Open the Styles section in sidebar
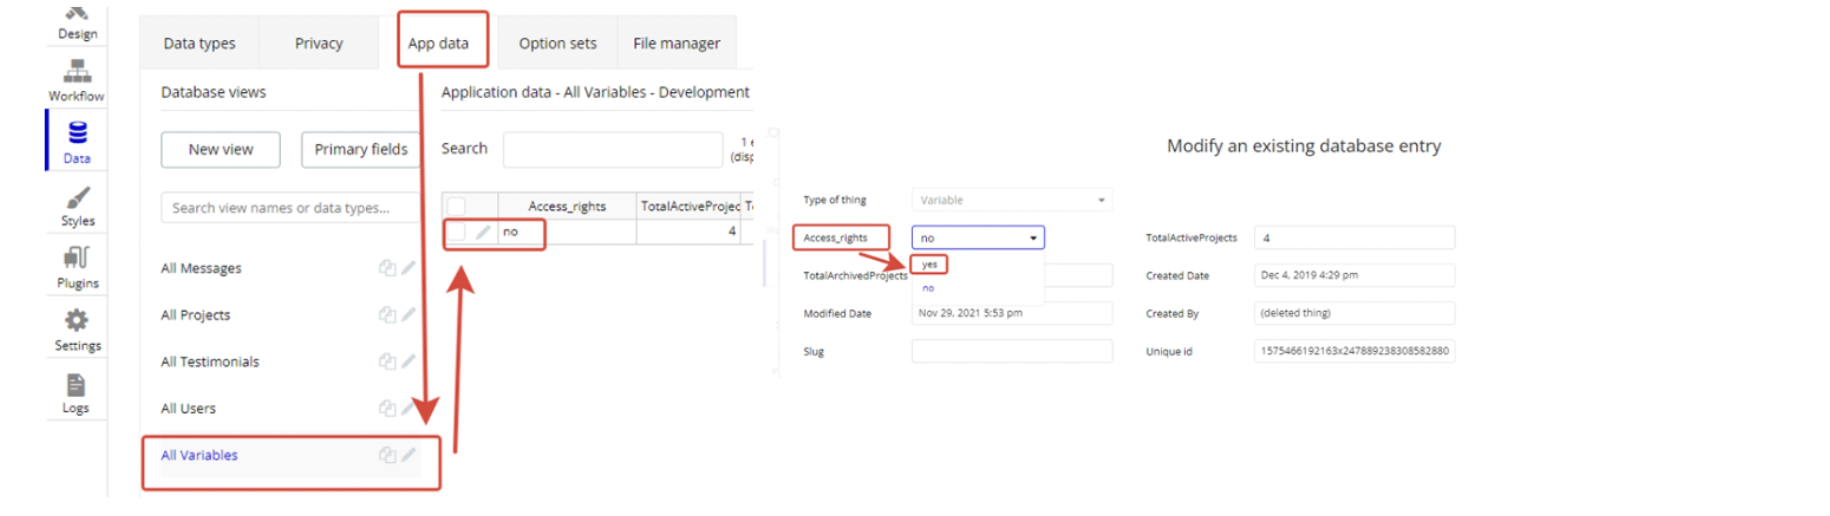The image size is (1830, 516). coord(77,206)
